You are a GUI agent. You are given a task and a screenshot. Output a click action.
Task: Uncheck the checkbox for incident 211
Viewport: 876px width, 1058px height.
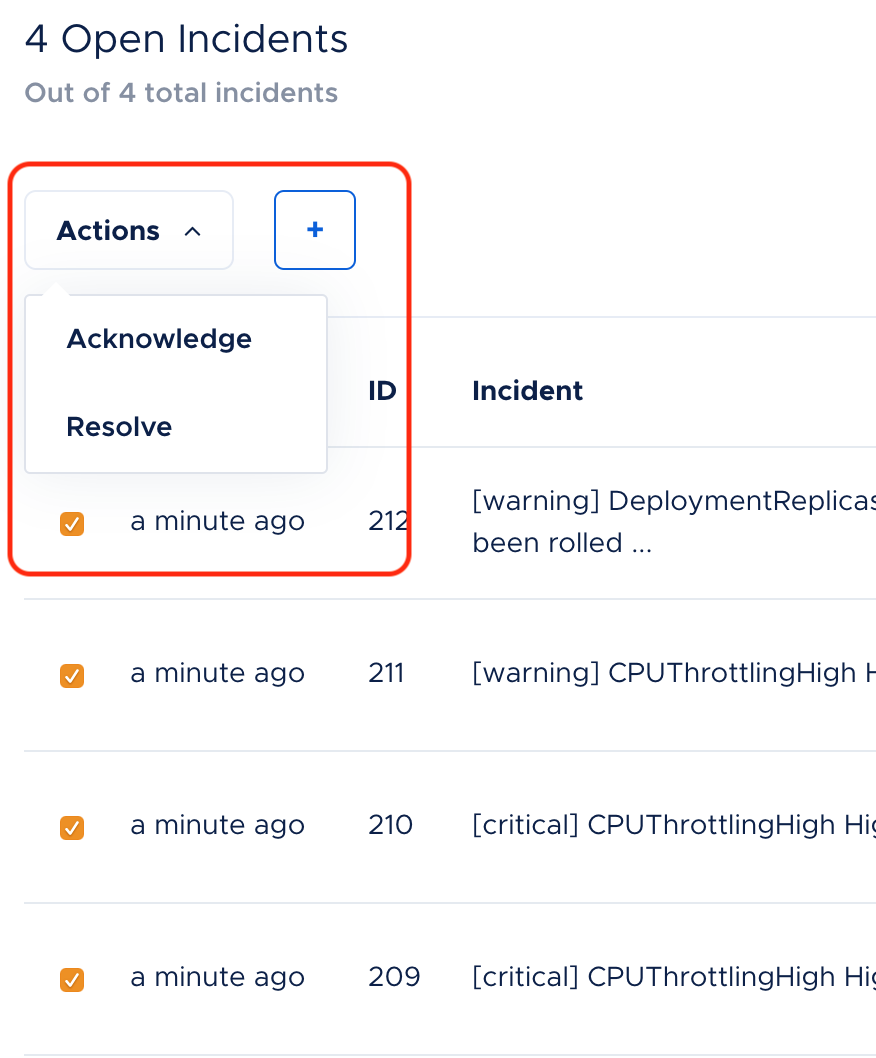[x=72, y=675]
